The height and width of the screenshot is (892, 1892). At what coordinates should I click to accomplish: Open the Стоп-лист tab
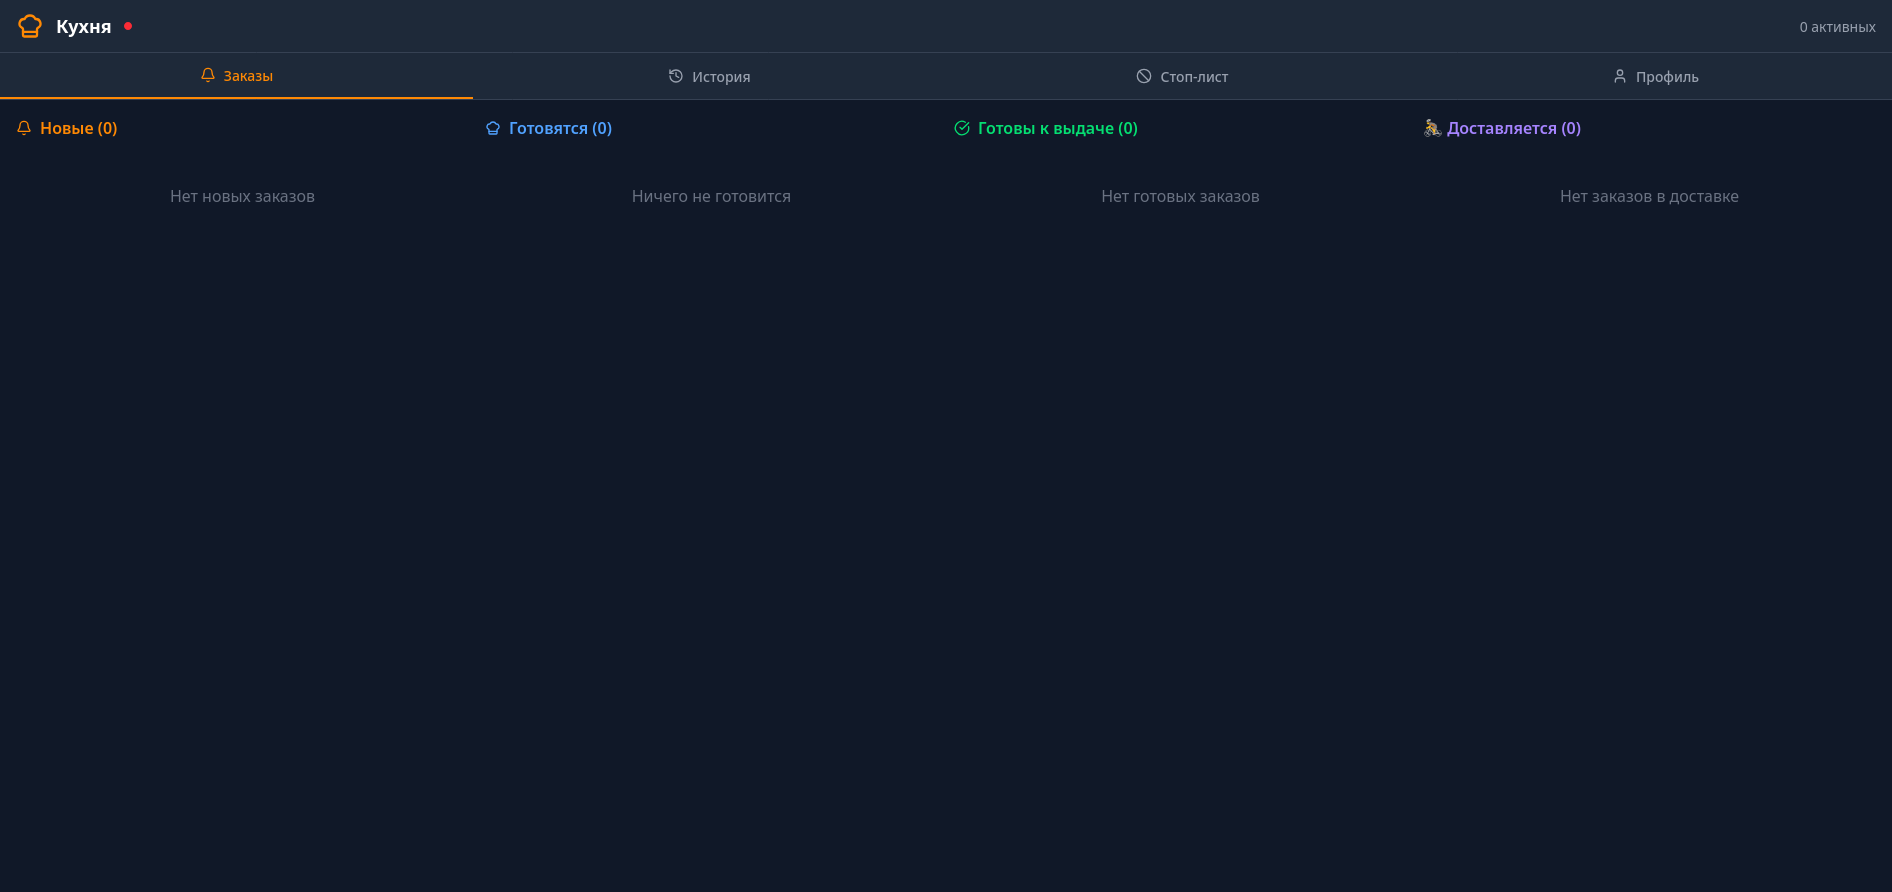pyautogui.click(x=1182, y=76)
